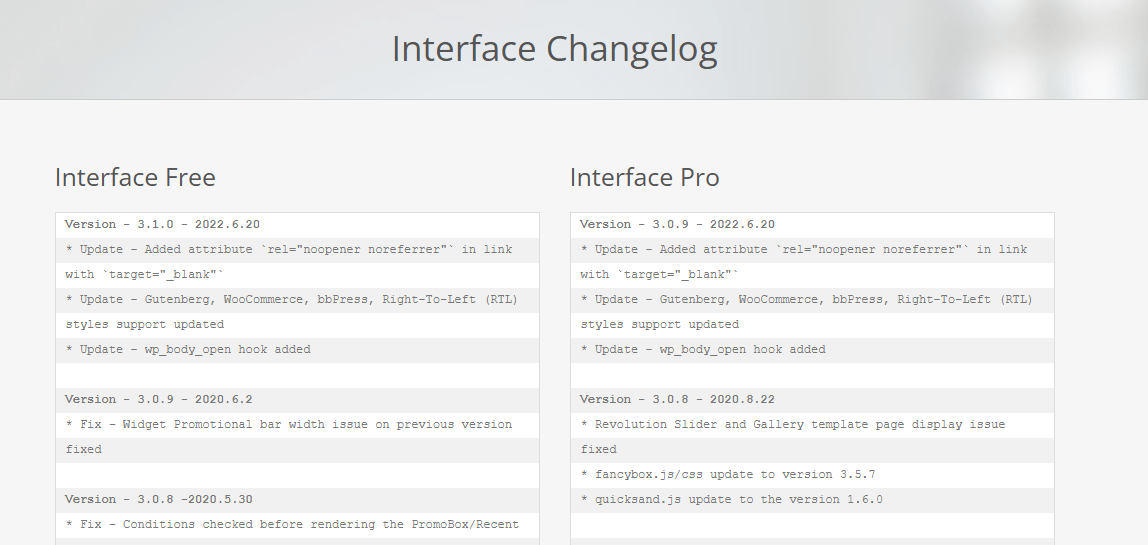The height and width of the screenshot is (545, 1148).
Task: Select the Interface Pro heading
Action: click(x=644, y=177)
